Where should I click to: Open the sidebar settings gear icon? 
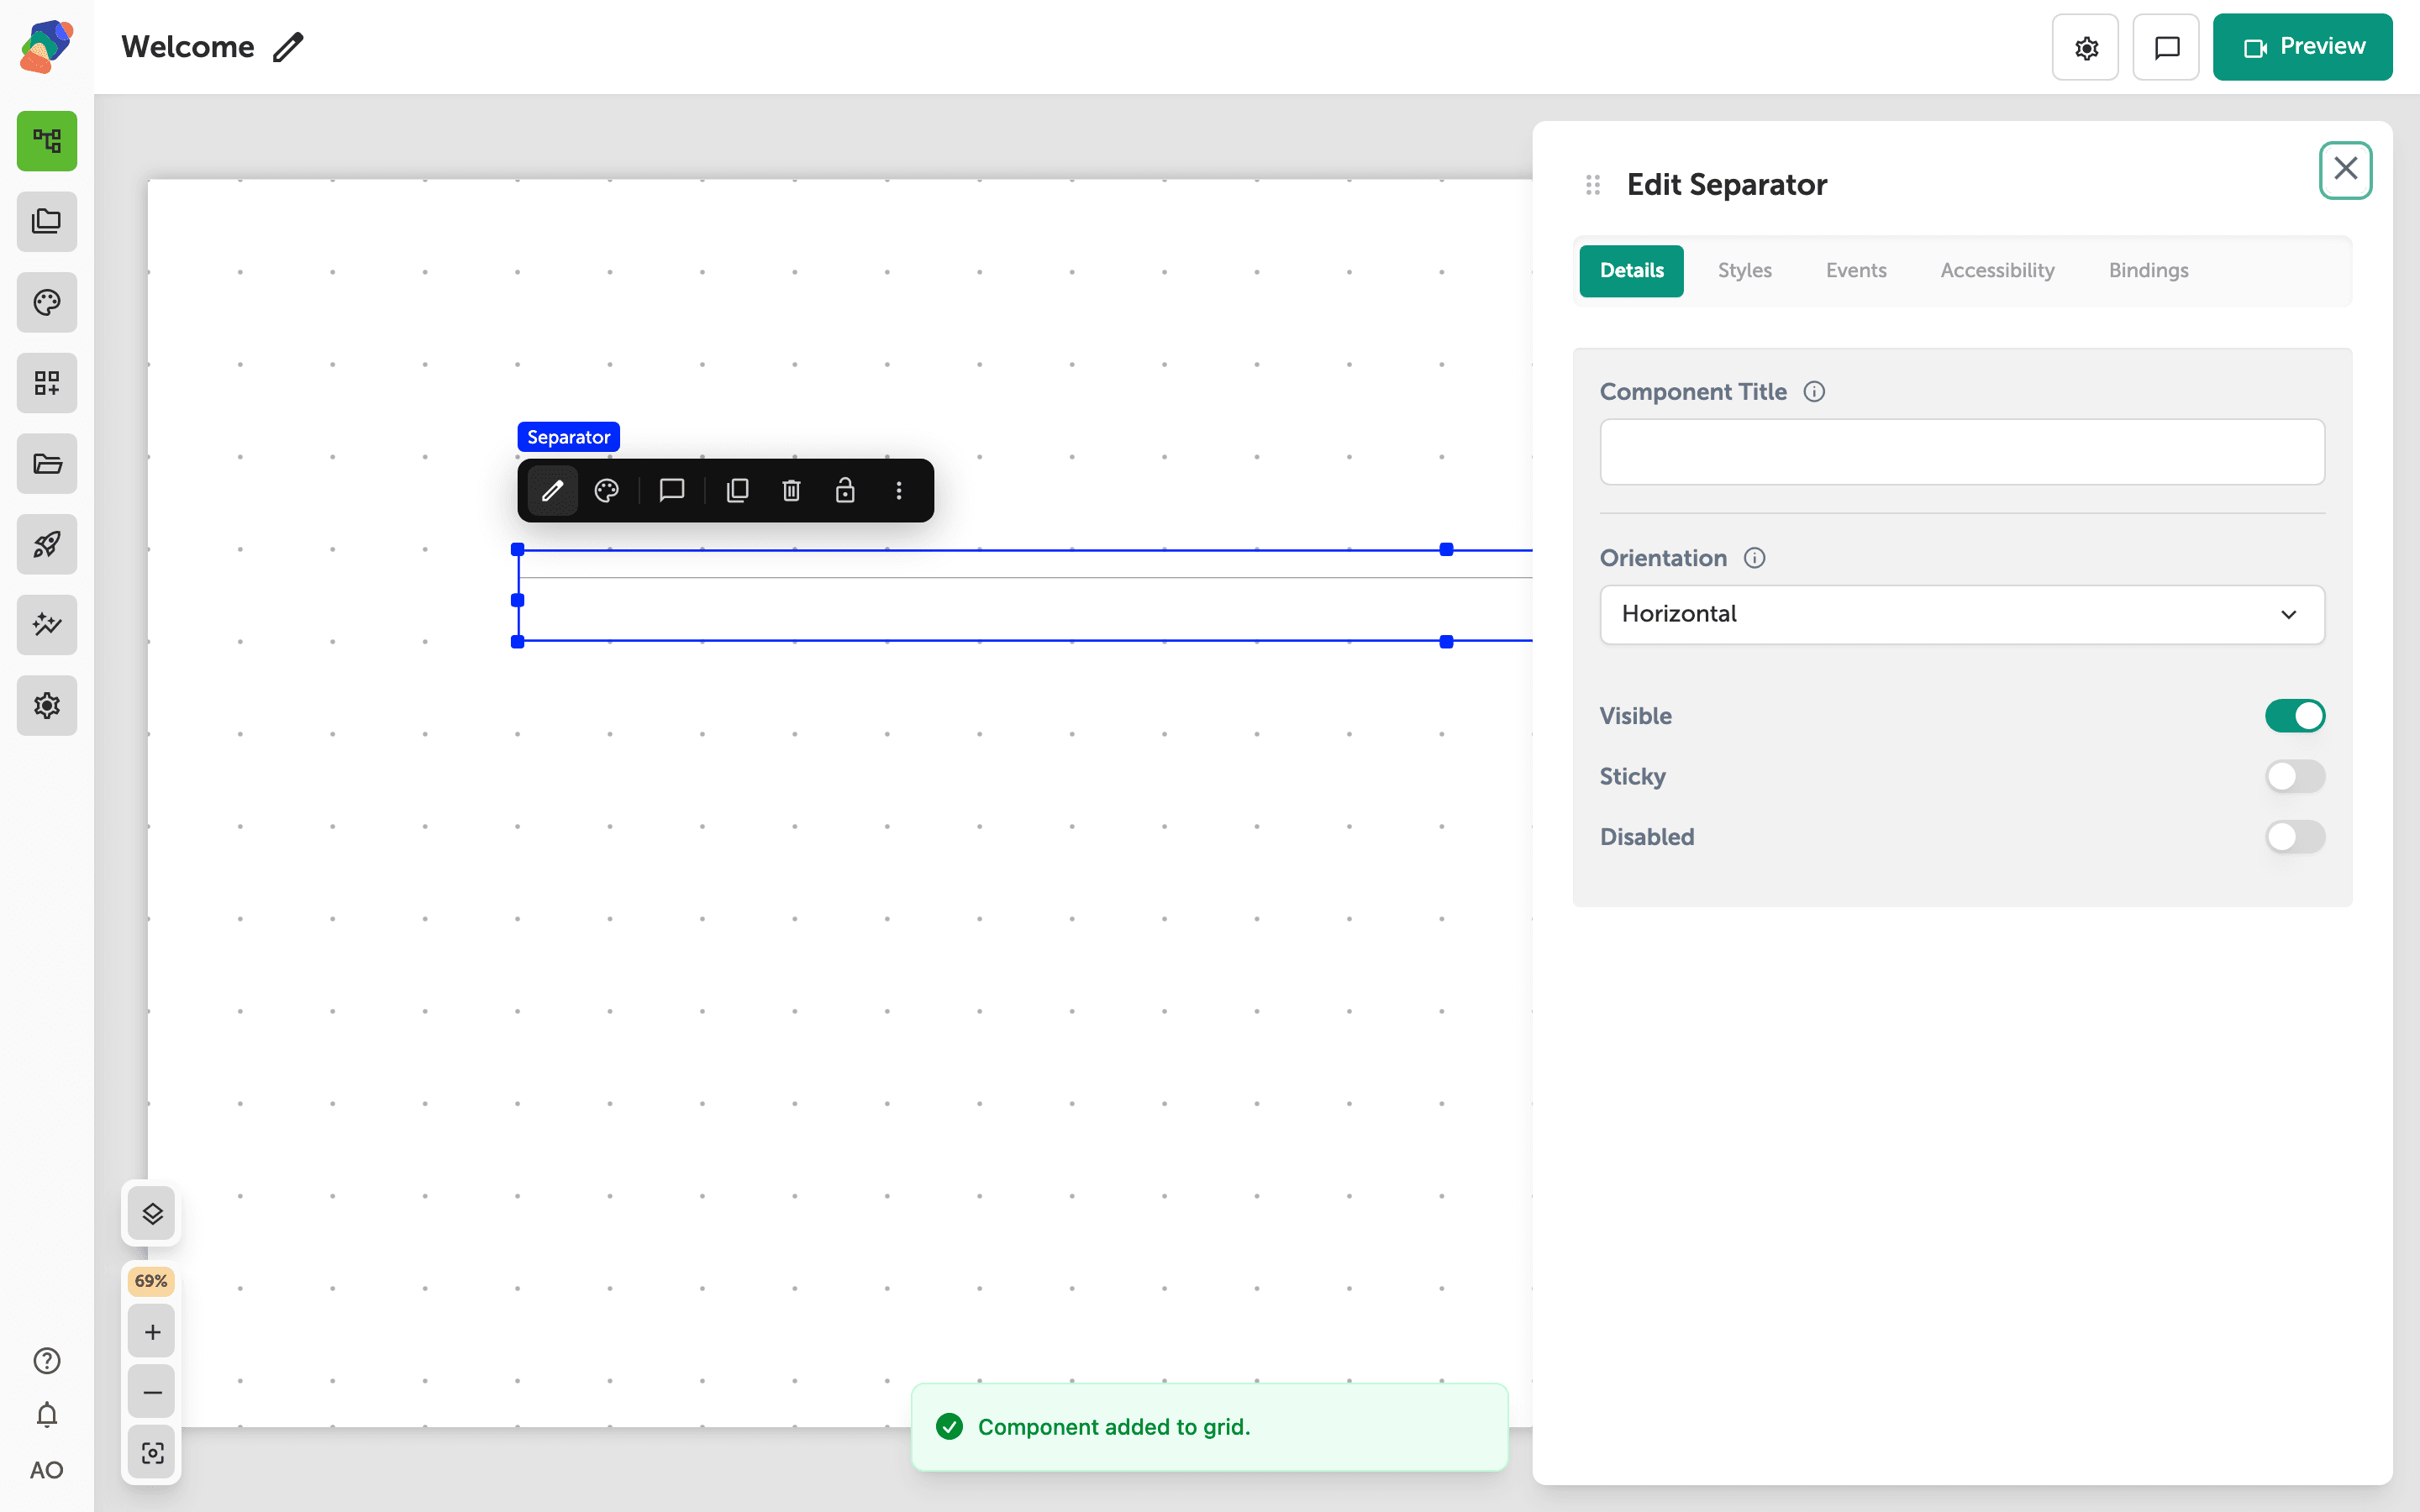coord(47,705)
